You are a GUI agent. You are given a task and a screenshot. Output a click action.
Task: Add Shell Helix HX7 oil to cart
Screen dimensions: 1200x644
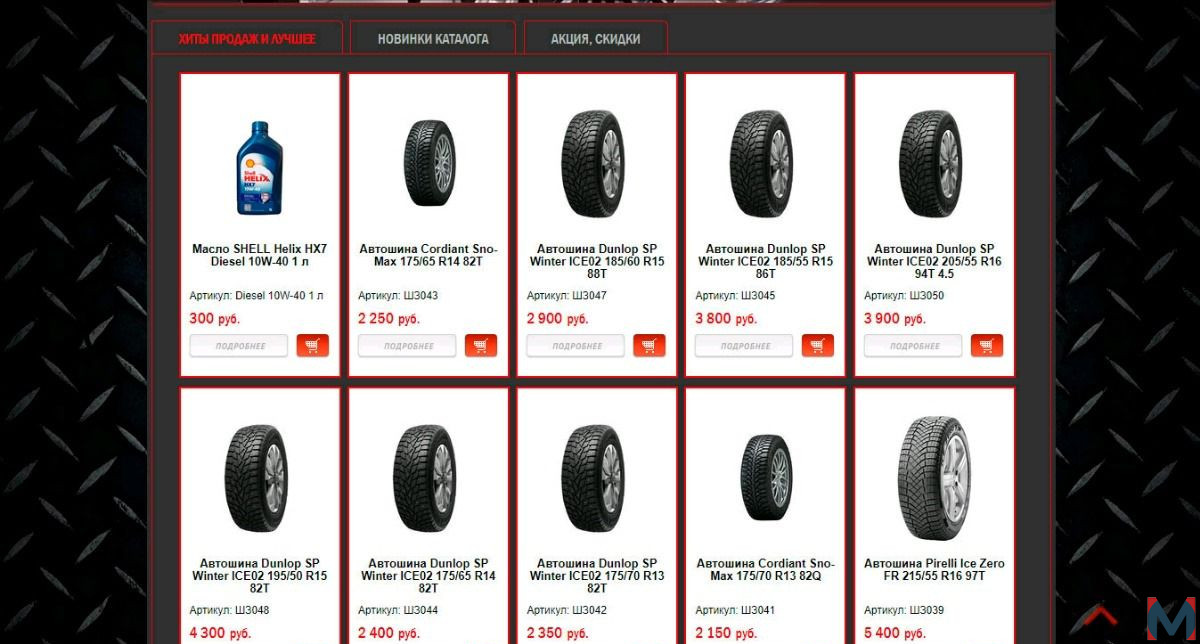coord(313,345)
